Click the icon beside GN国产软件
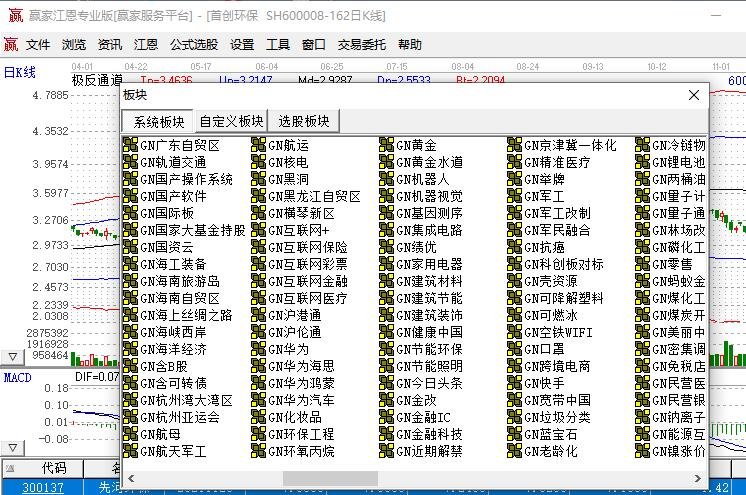 pyautogui.click(x=130, y=196)
